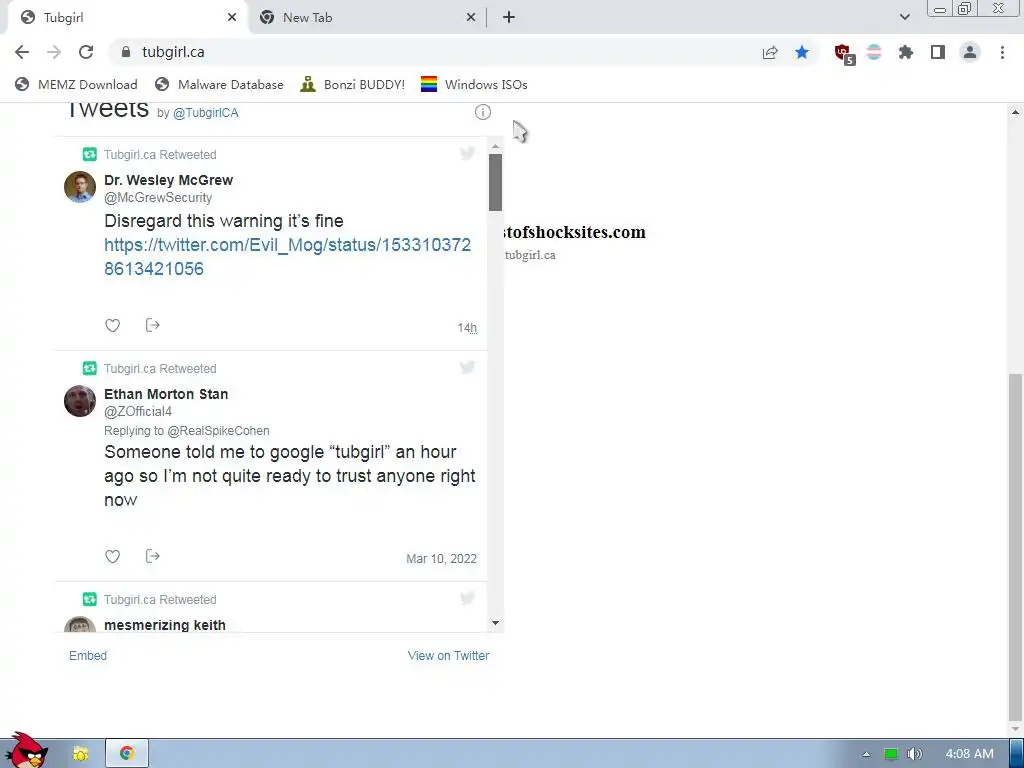Click View on Twitter link
This screenshot has width=1024, height=768.
tap(448, 656)
